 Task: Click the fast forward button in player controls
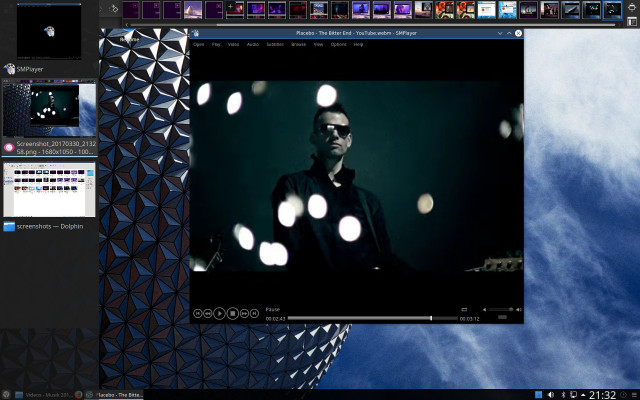[244, 313]
